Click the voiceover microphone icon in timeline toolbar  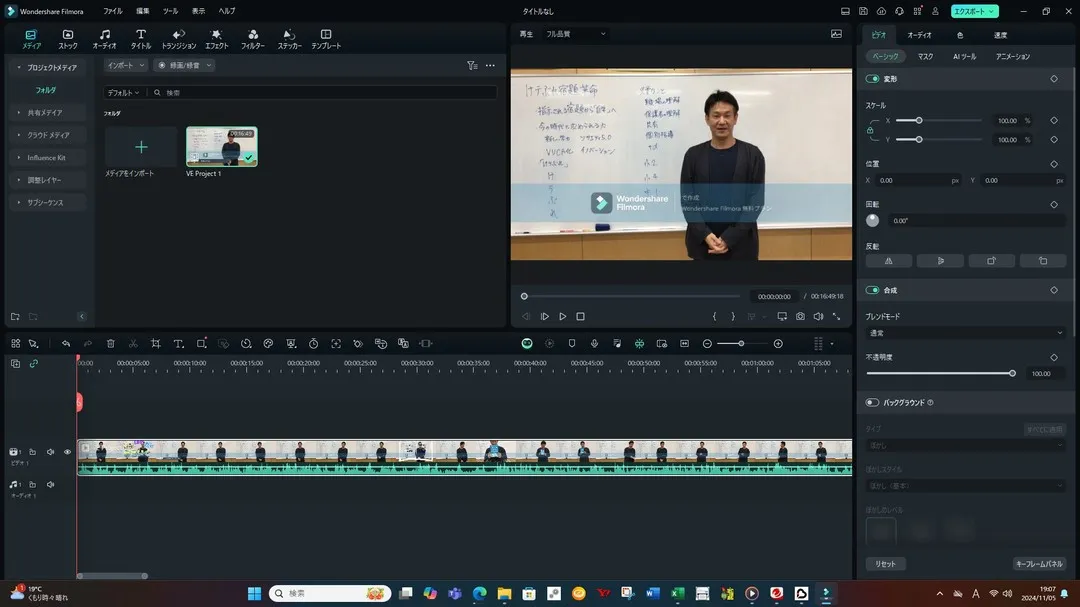[594, 343]
